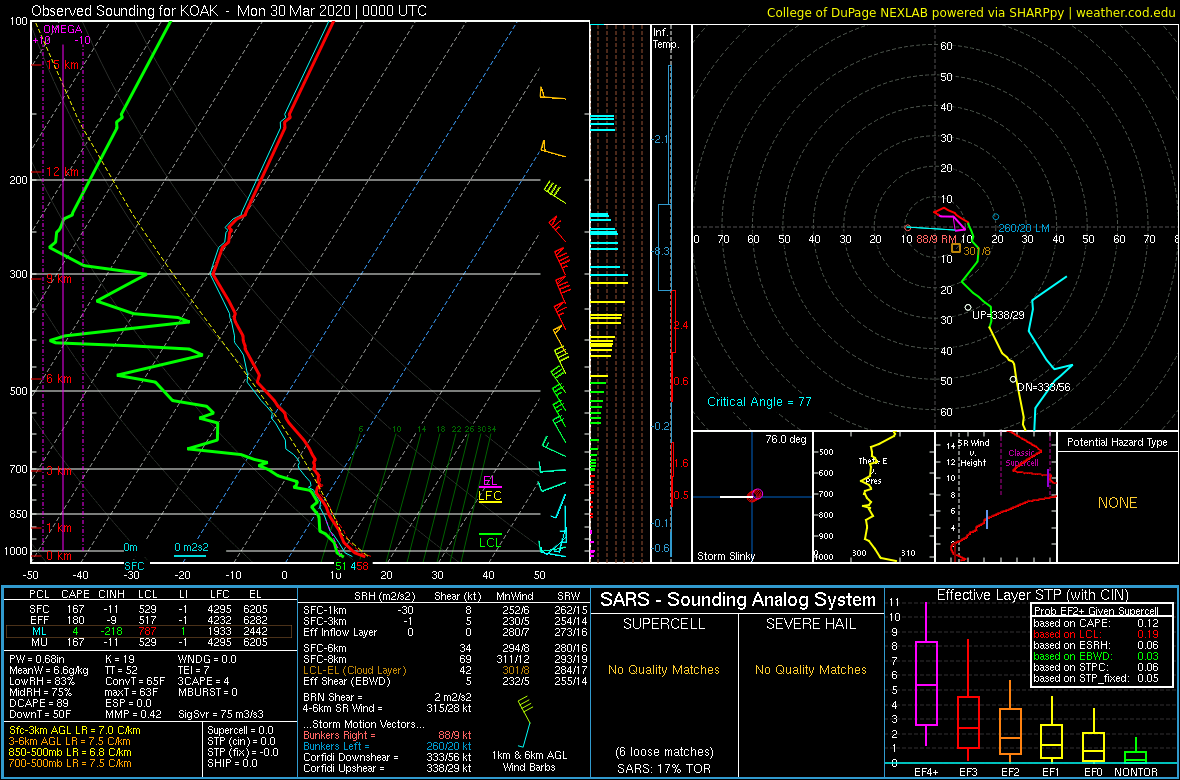The image size is (1180, 780).
Task: Click the 'Bunkers Right = 88/9 kt' line
Action: click(x=386, y=735)
